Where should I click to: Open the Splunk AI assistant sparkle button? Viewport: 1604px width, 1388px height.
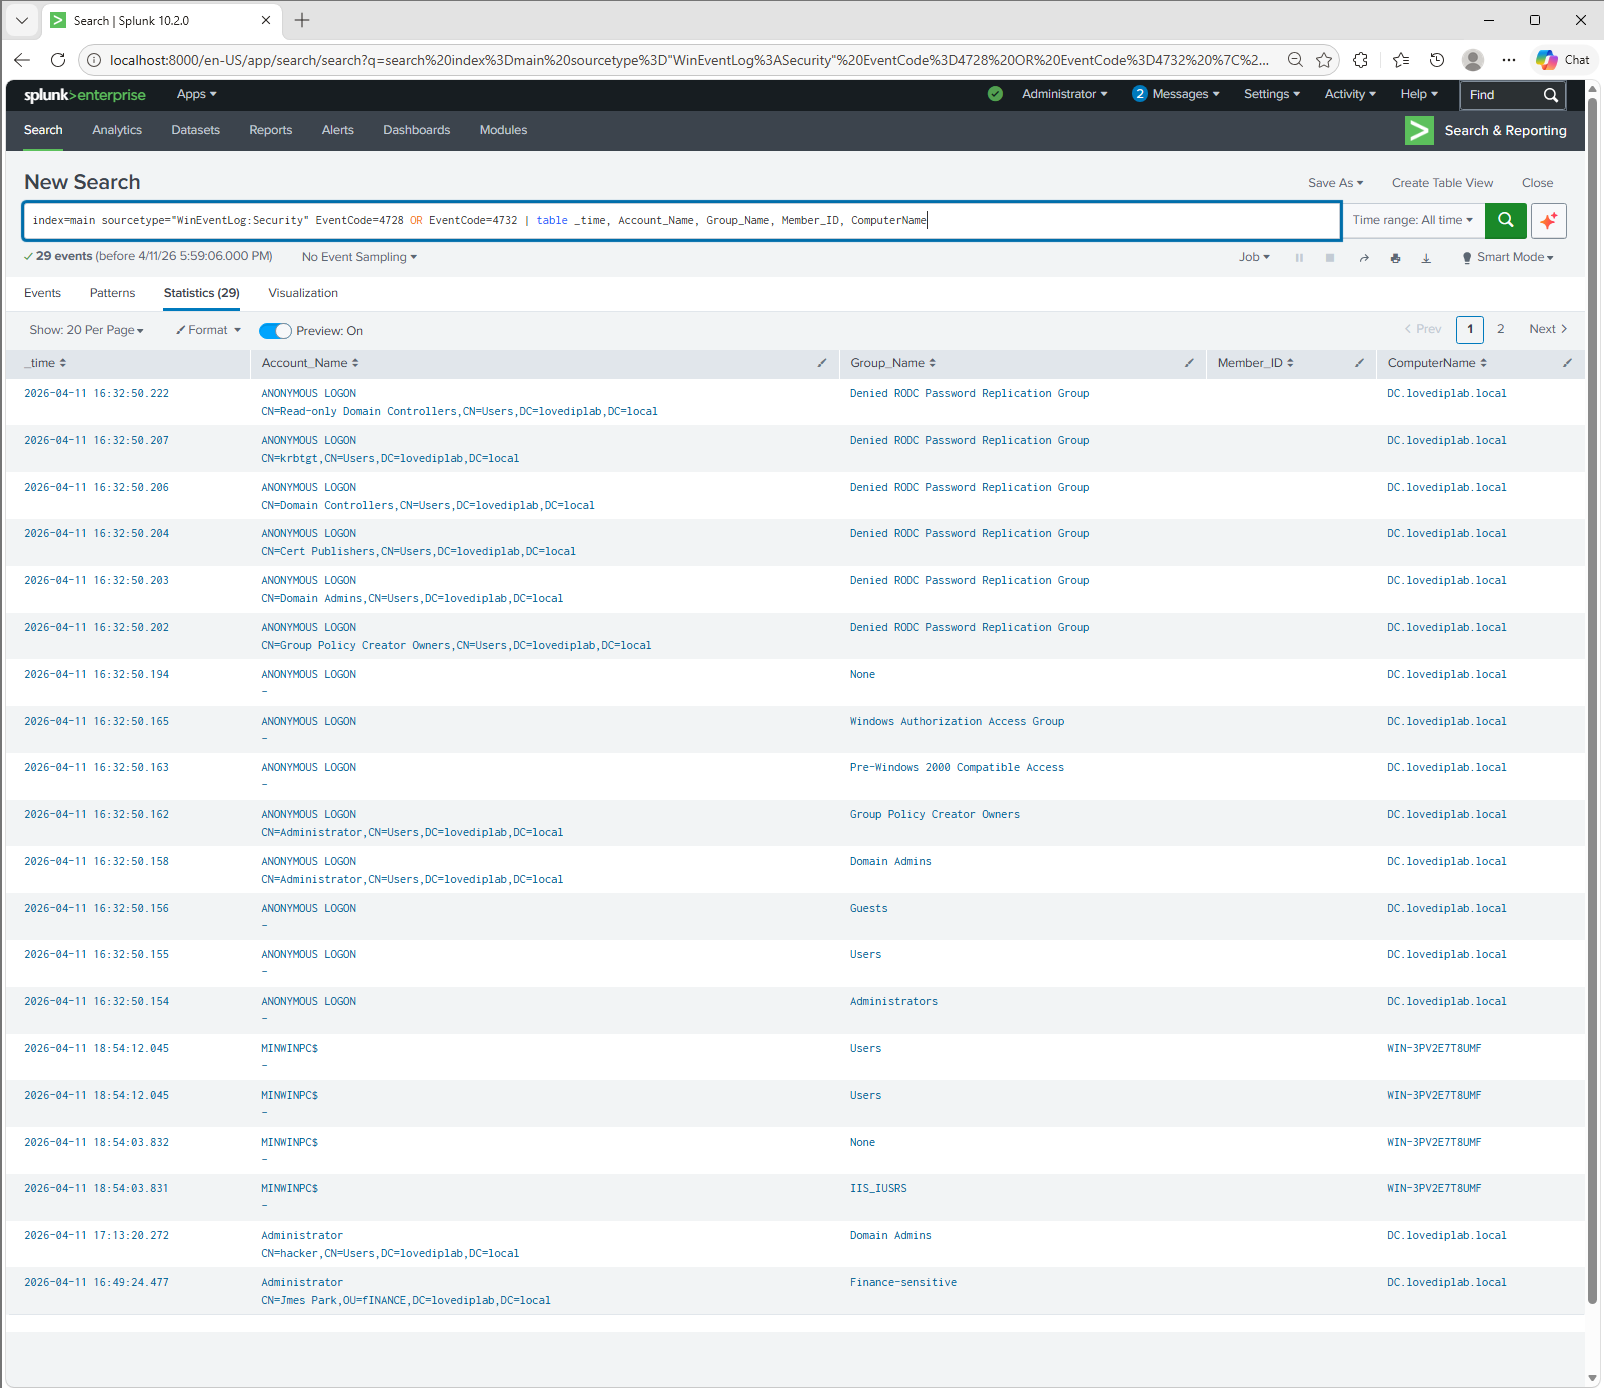coord(1548,220)
